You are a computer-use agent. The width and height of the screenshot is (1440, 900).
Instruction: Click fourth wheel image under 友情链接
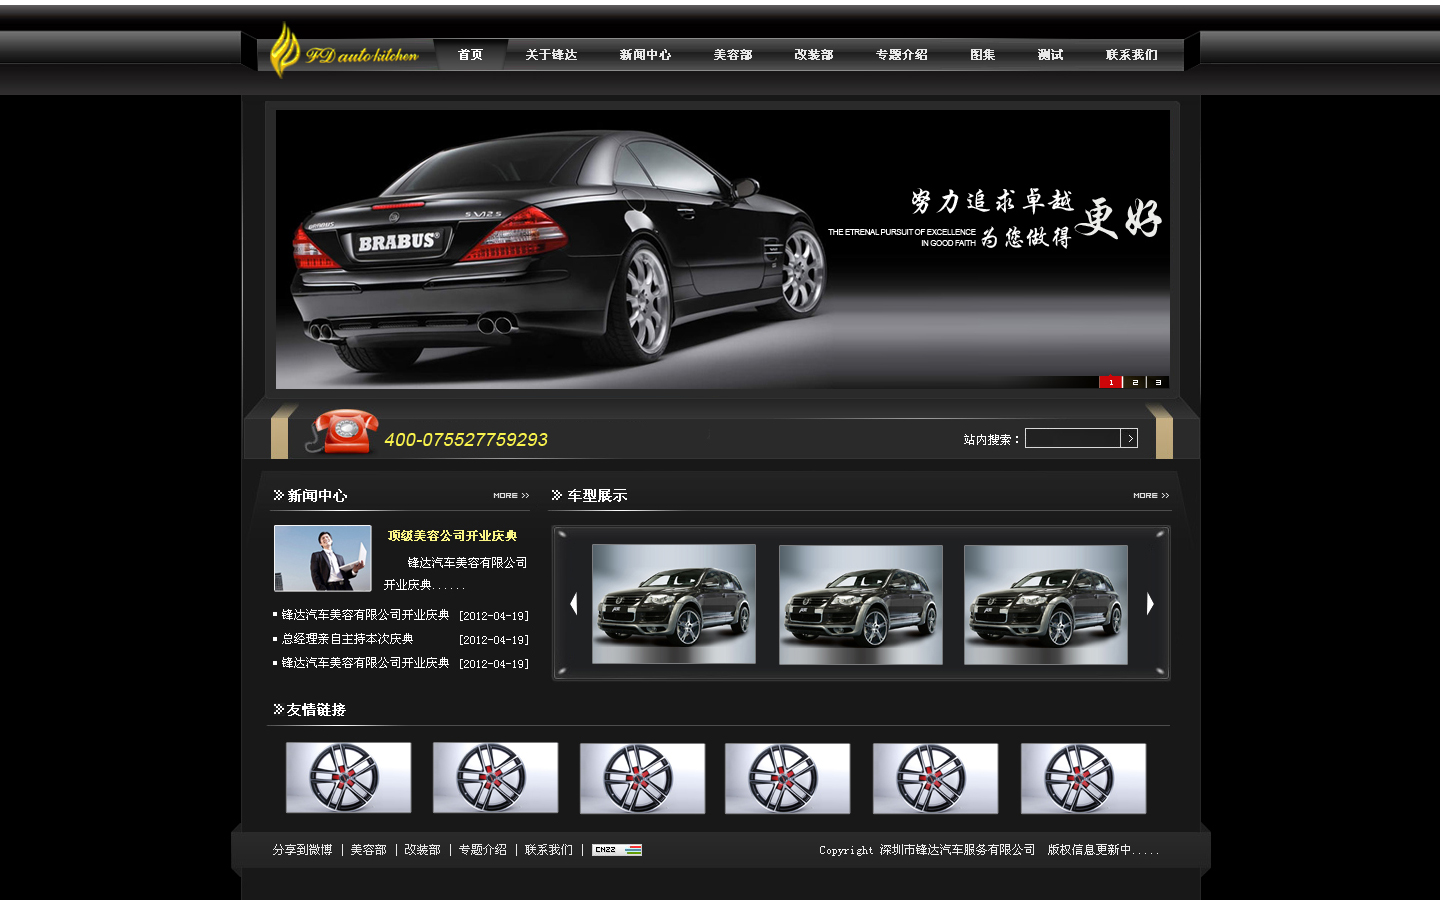(787, 778)
